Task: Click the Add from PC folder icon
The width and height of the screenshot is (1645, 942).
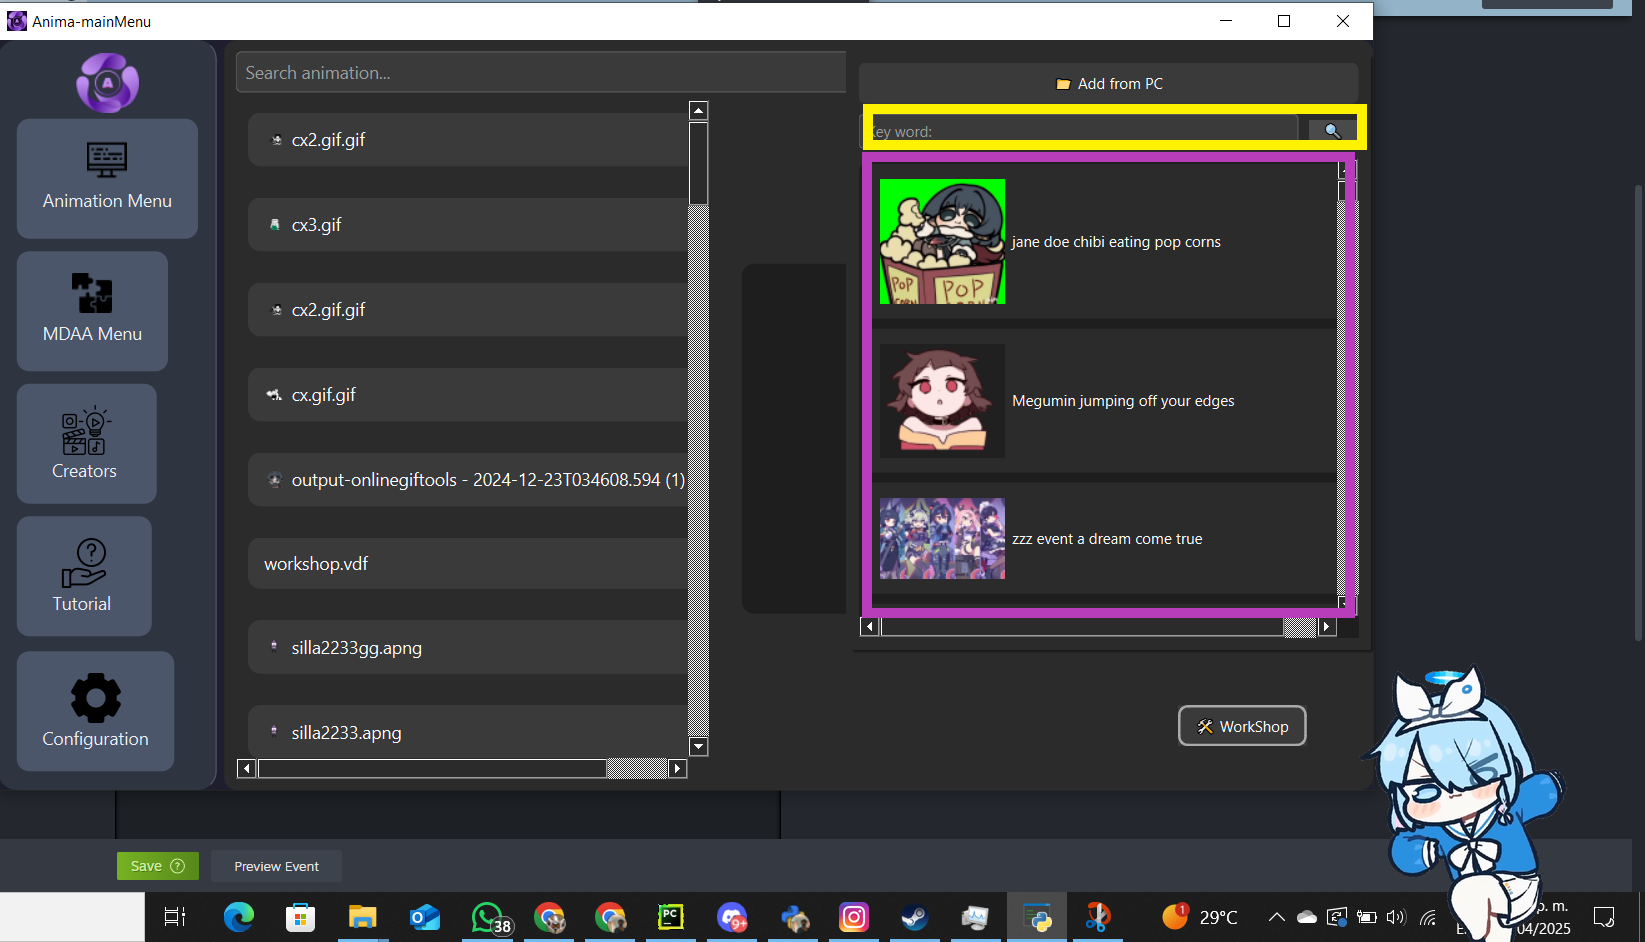Action: pos(1062,84)
